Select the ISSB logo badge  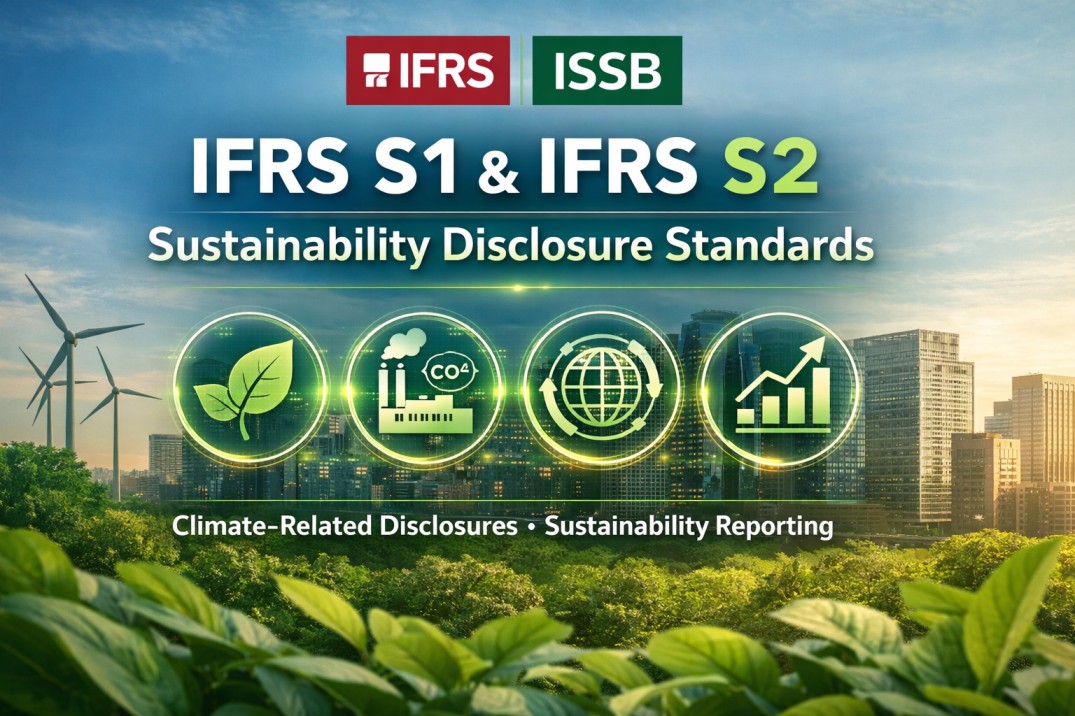pyautogui.click(x=606, y=69)
